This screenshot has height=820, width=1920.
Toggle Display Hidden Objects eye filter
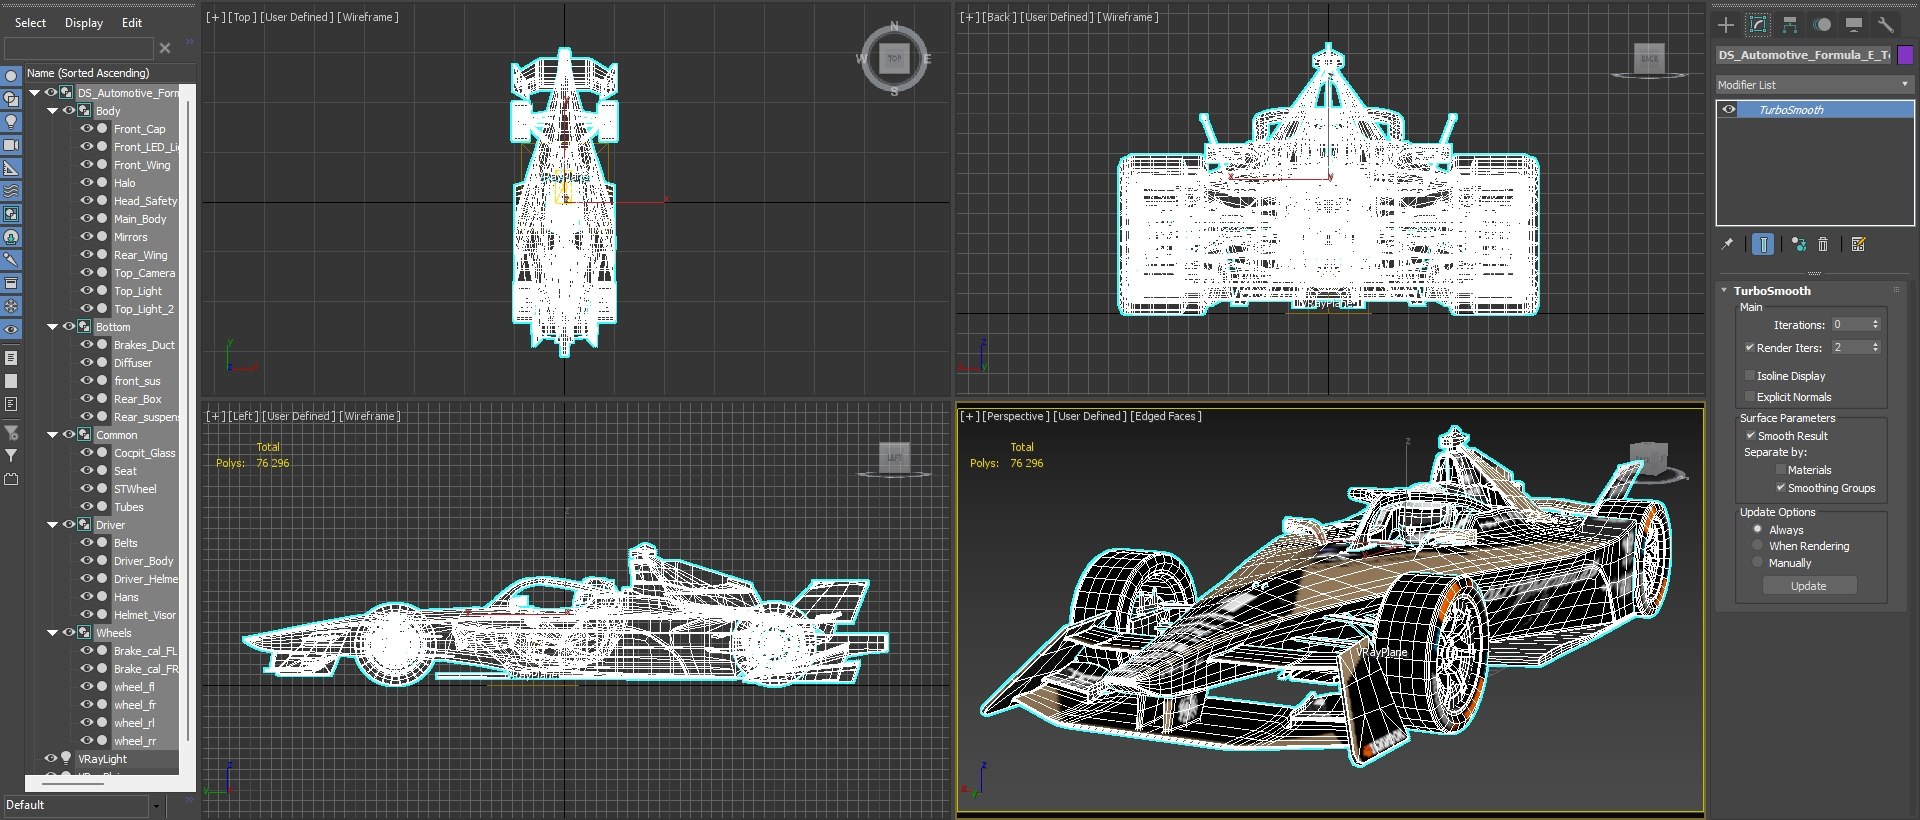(11, 329)
